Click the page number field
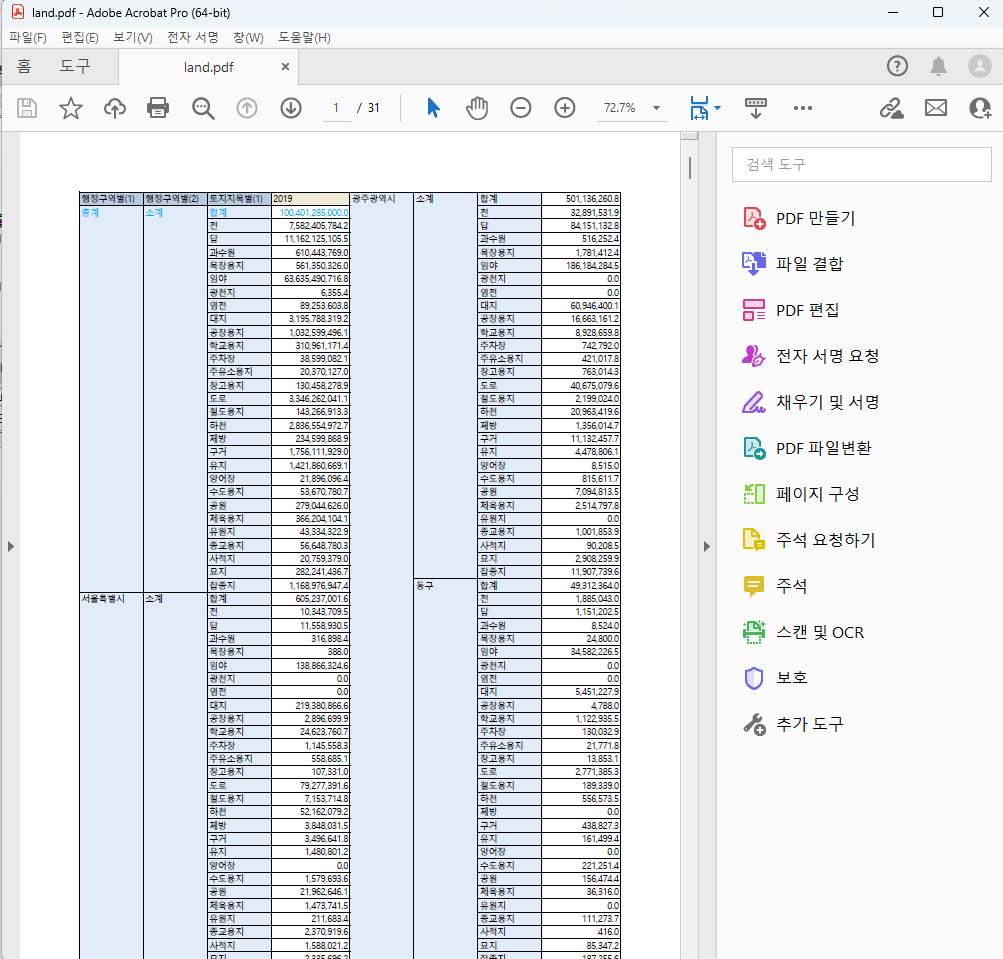This screenshot has width=1003, height=959. pos(336,108)
